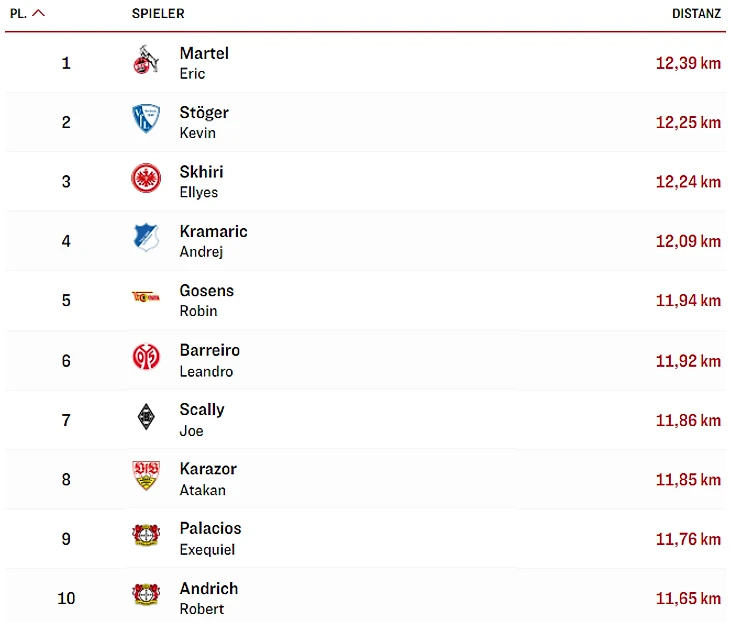Click the VfL Bochum logo beside Stöger

146,121
